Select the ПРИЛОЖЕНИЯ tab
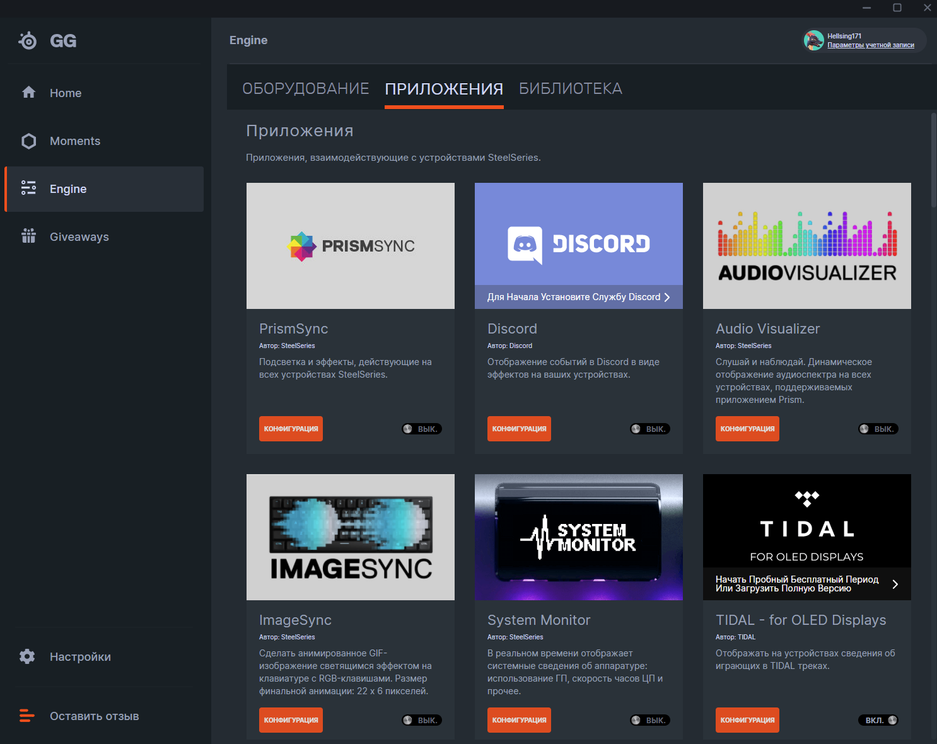Screen dimensions: 937x744 point(444,89)
